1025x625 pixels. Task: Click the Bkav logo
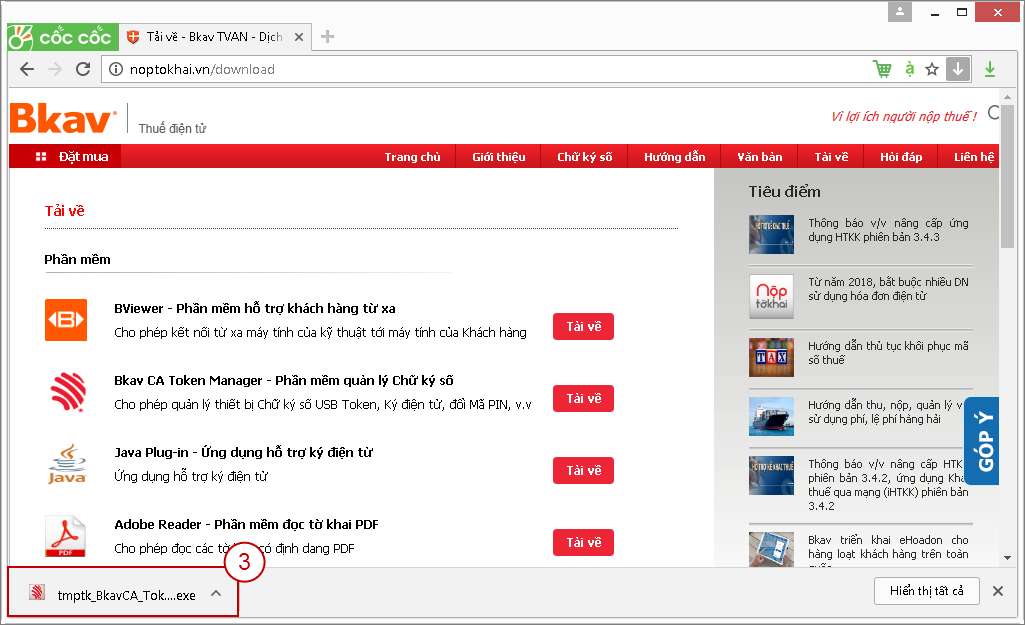63,119
